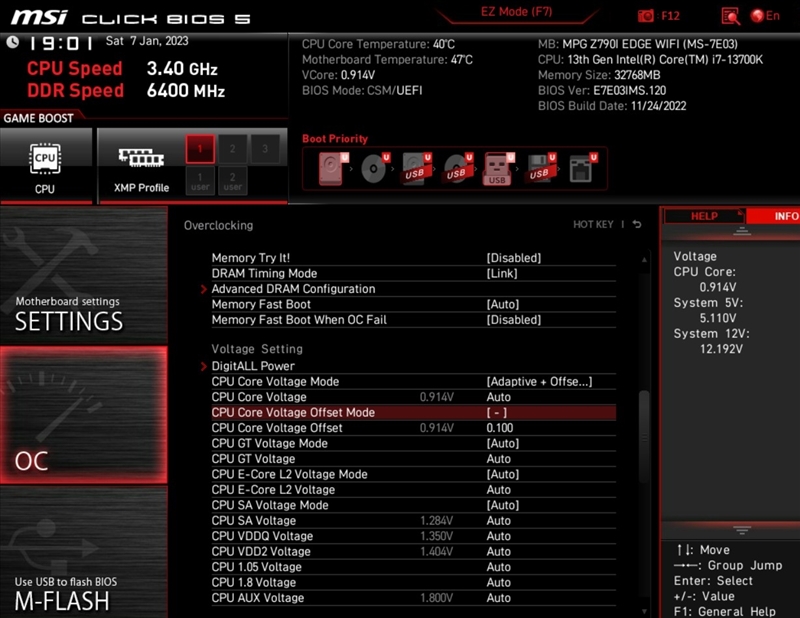Edit the CPU VDD2 Voltage Auto value

[x=498, y=552]
